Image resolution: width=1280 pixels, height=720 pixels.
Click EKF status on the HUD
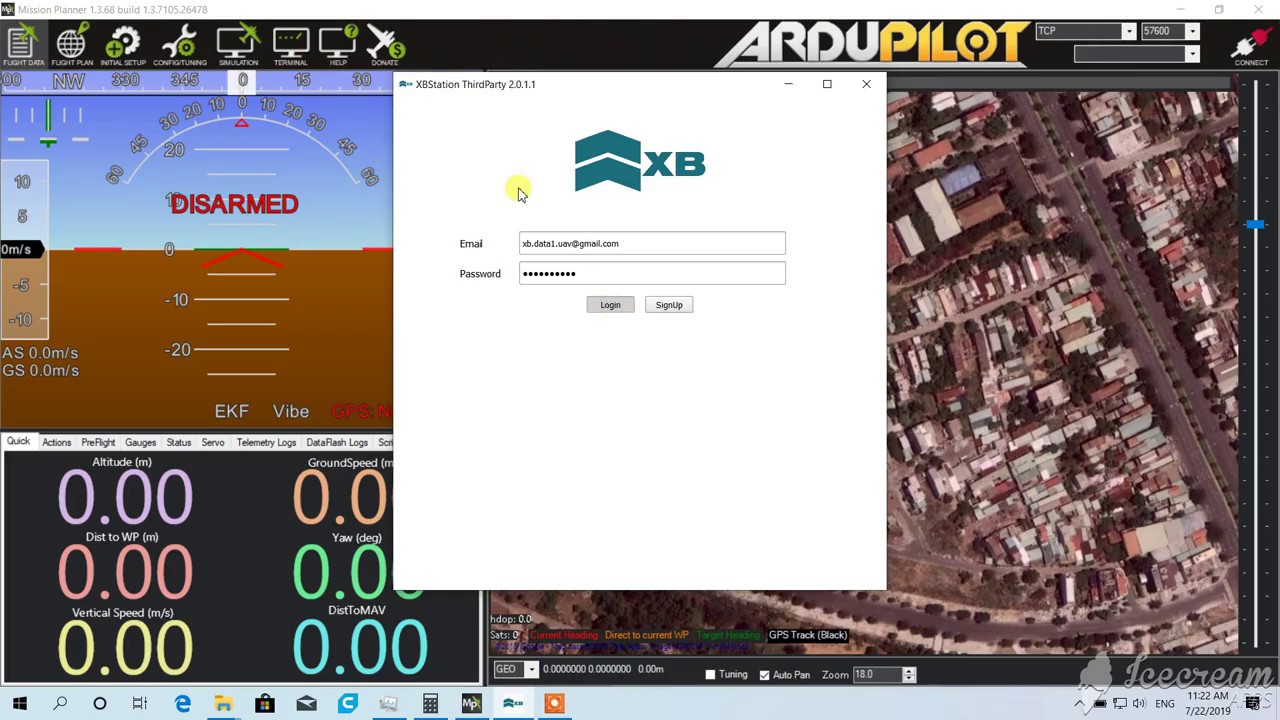click(231, 411)
